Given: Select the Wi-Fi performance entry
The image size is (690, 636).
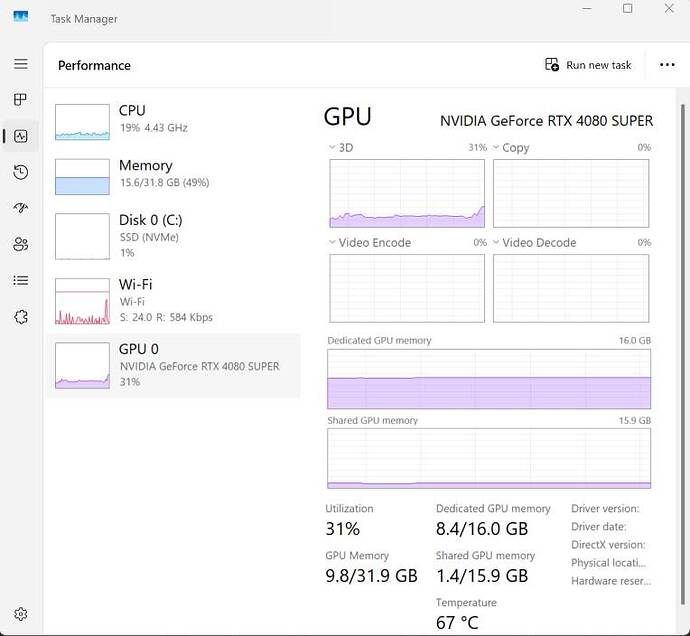Looking at the screenshot, I should 173,301.
